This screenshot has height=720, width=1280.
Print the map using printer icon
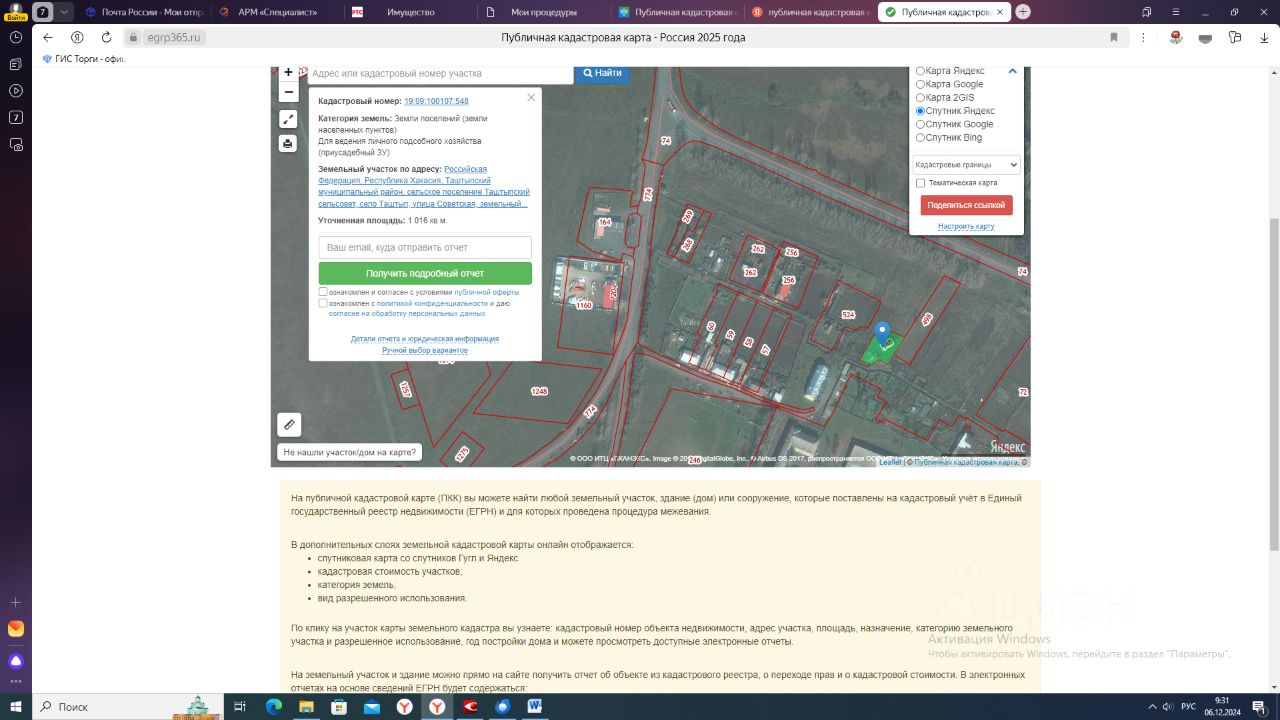[x=288, y=143]
